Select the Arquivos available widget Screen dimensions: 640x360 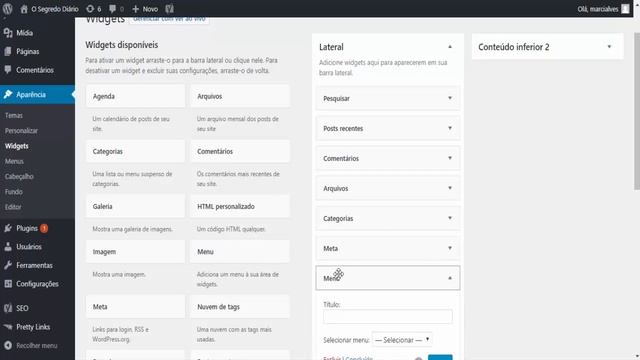(x=240, y=96)
